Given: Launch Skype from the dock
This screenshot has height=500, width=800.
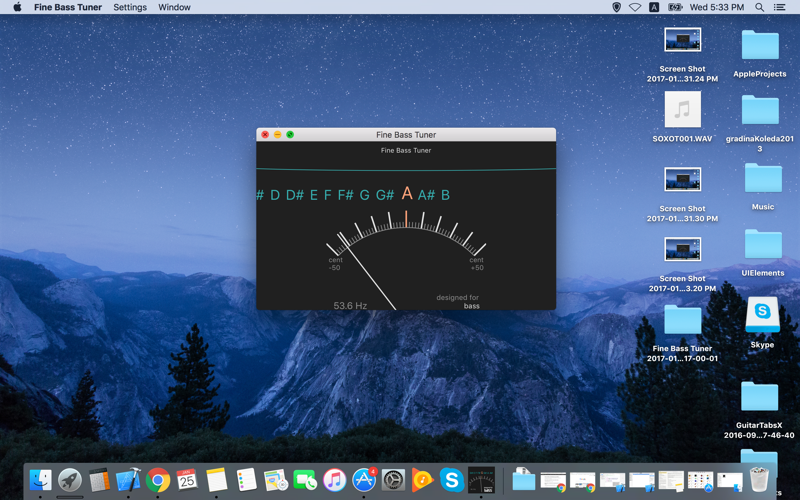Looking at the screenshot, I should 452,480.
